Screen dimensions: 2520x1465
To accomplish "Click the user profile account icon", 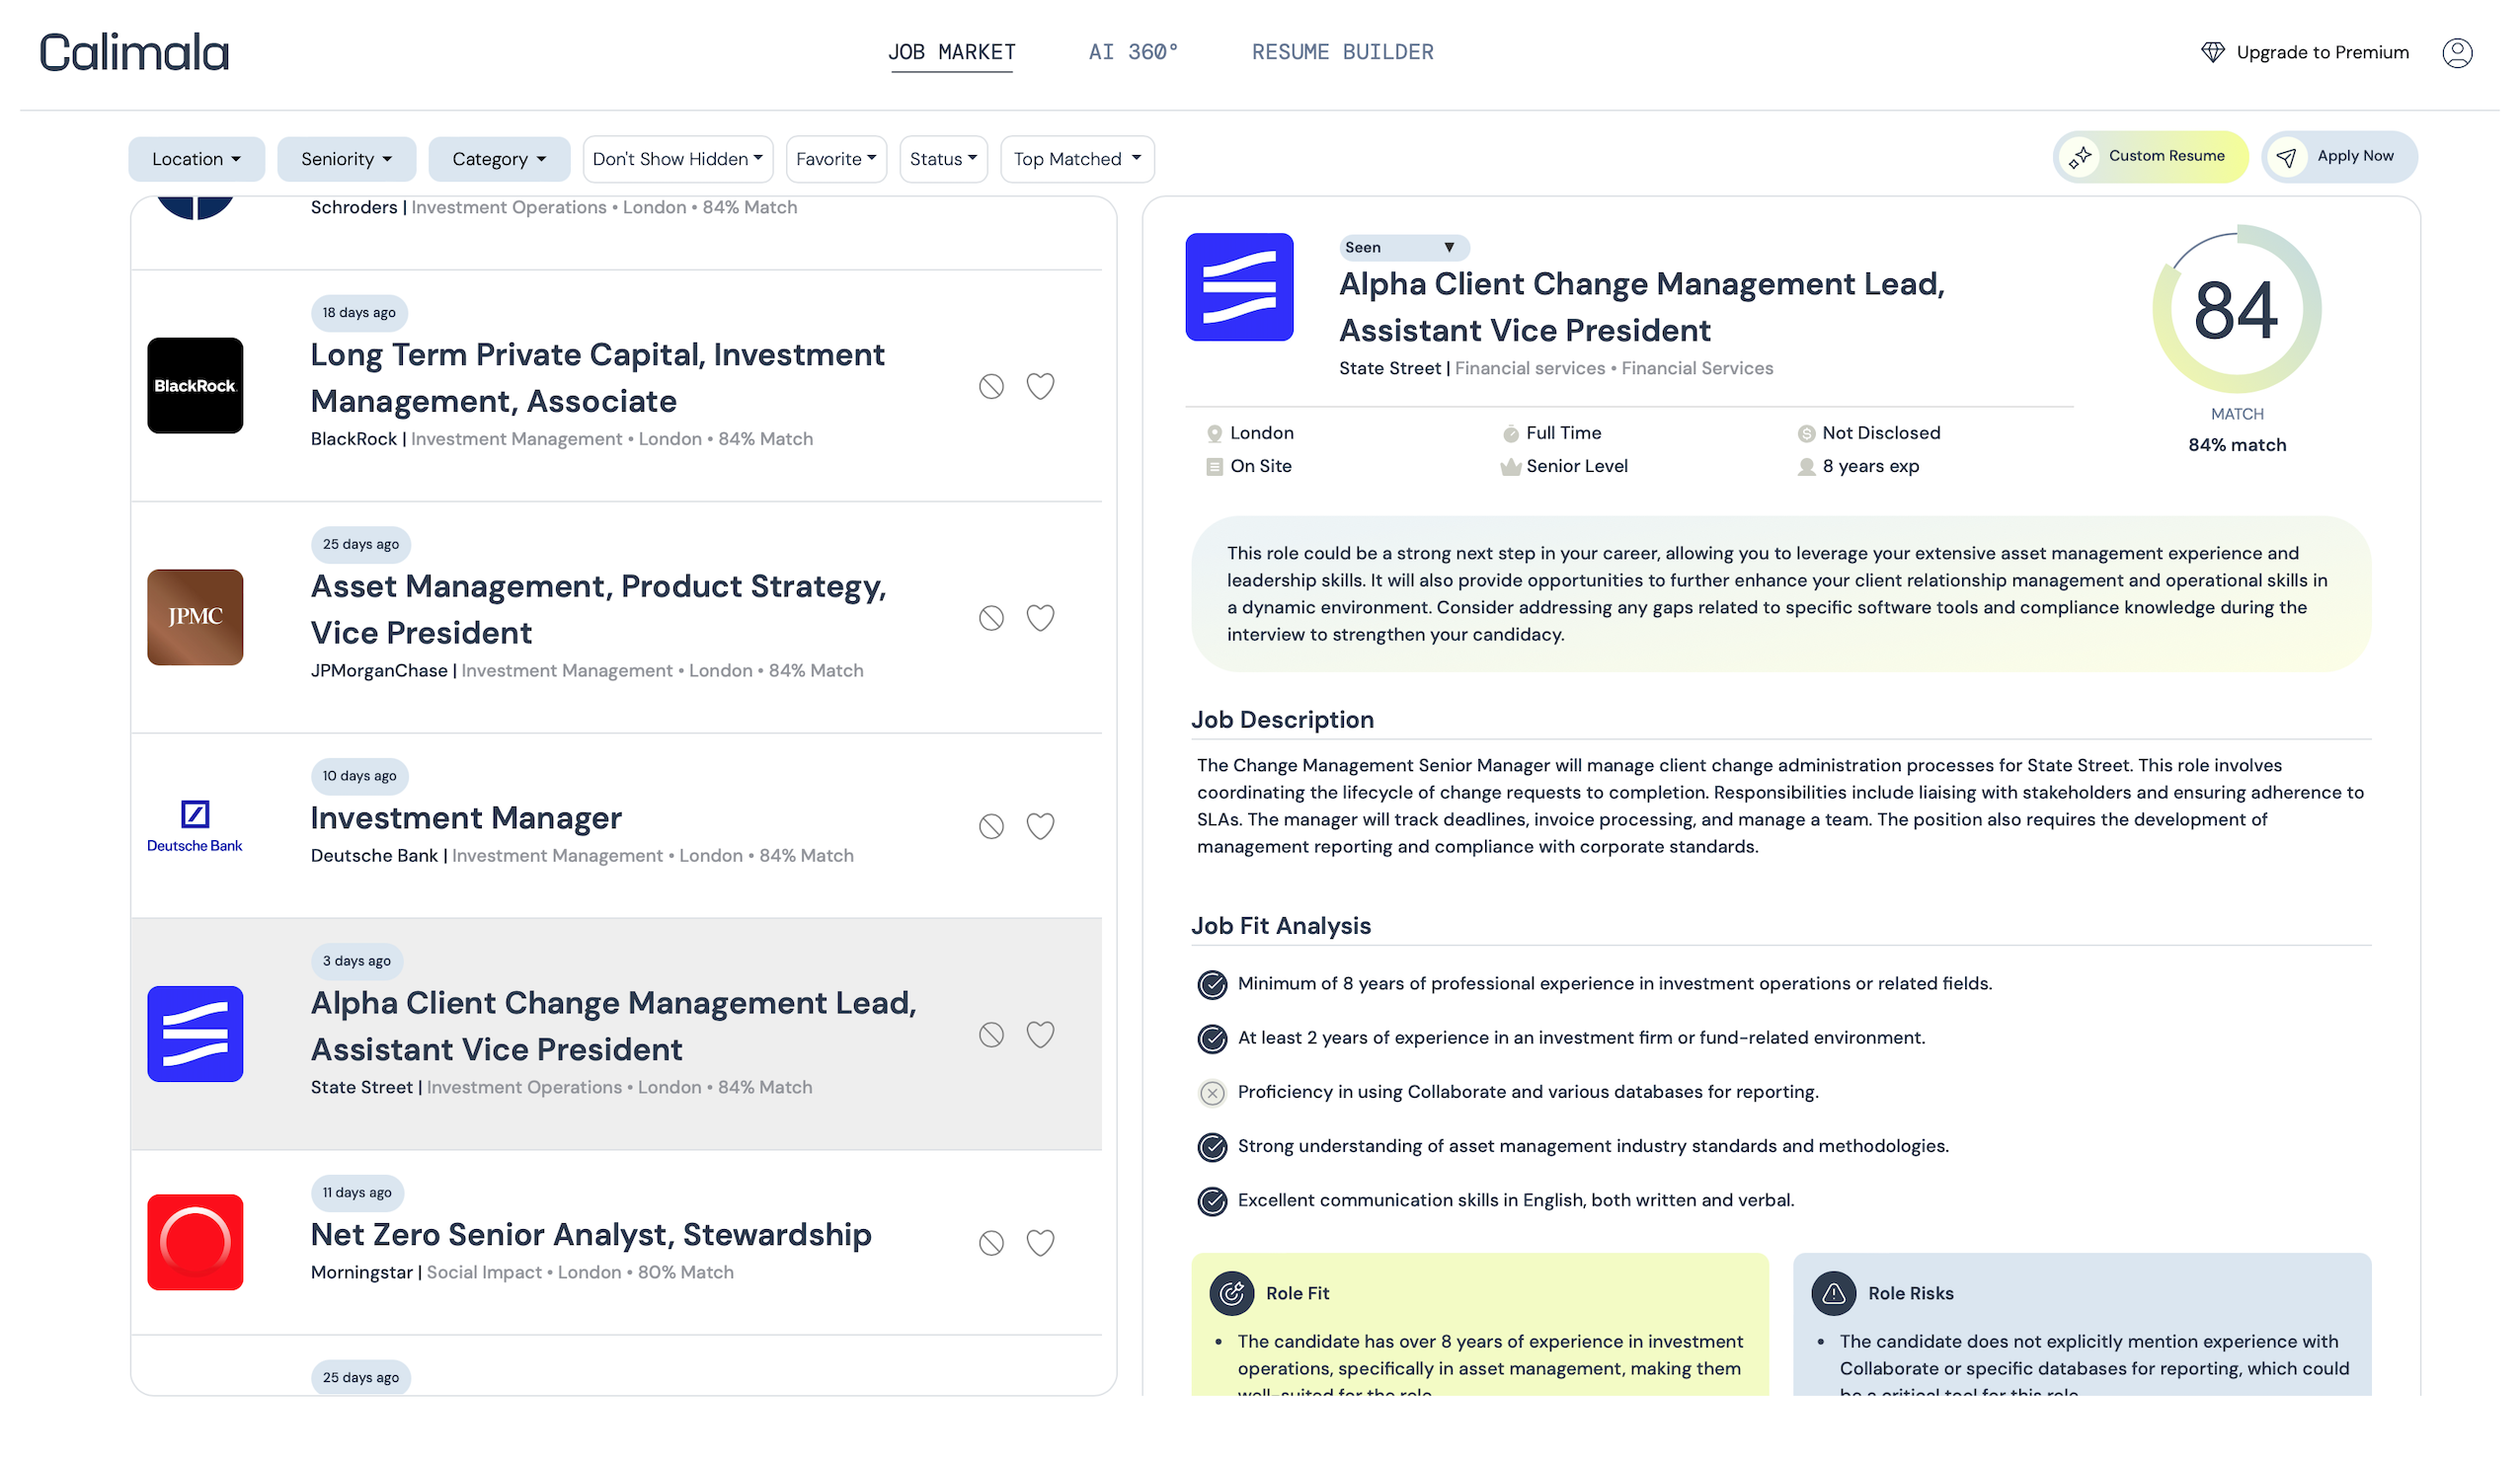I will (2457, 52).
